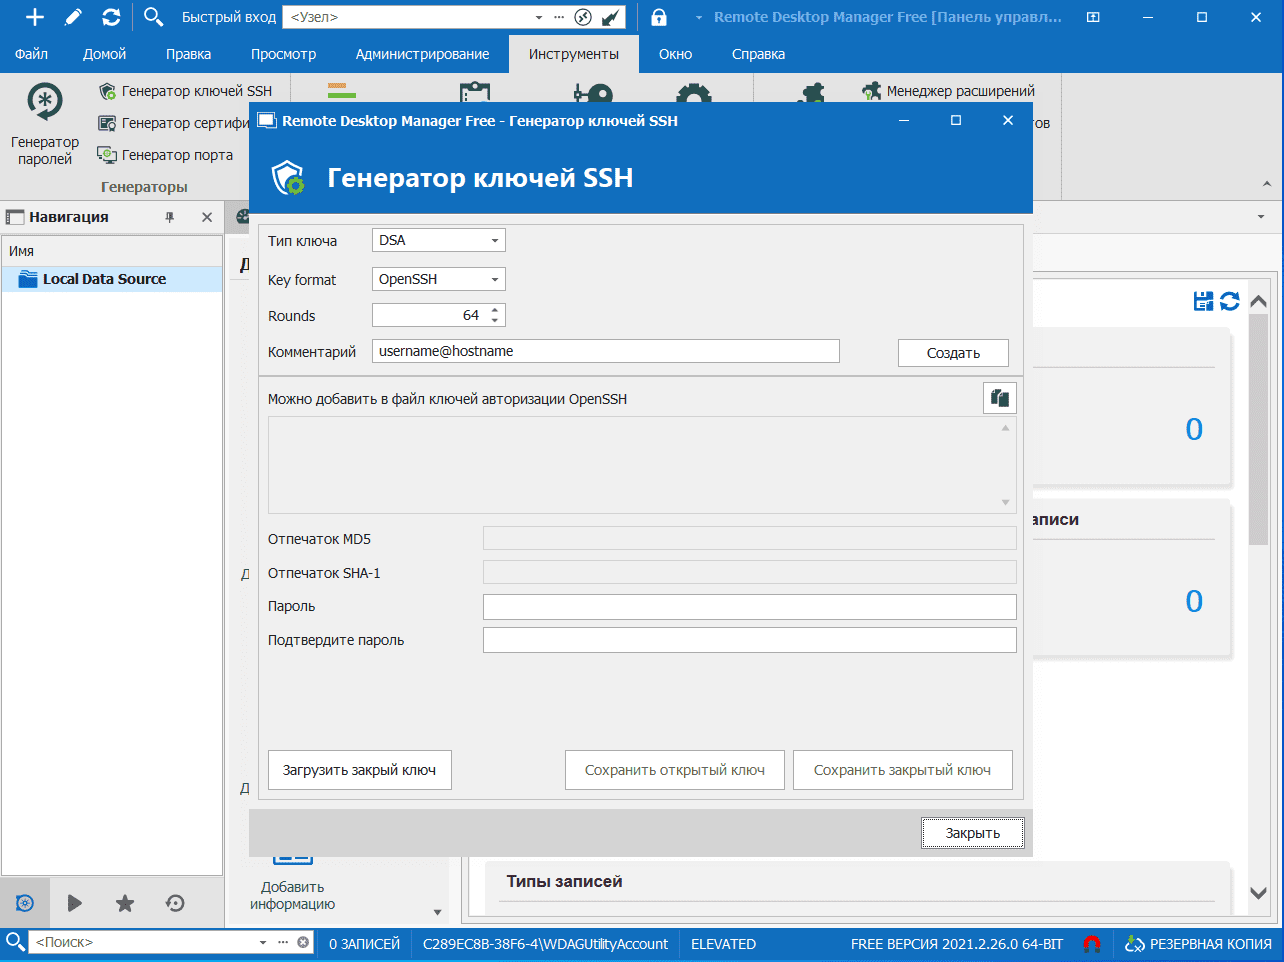Open recent entries history icon
The width and height of the screenshot is (1284, 962).
tap(175, 903)
